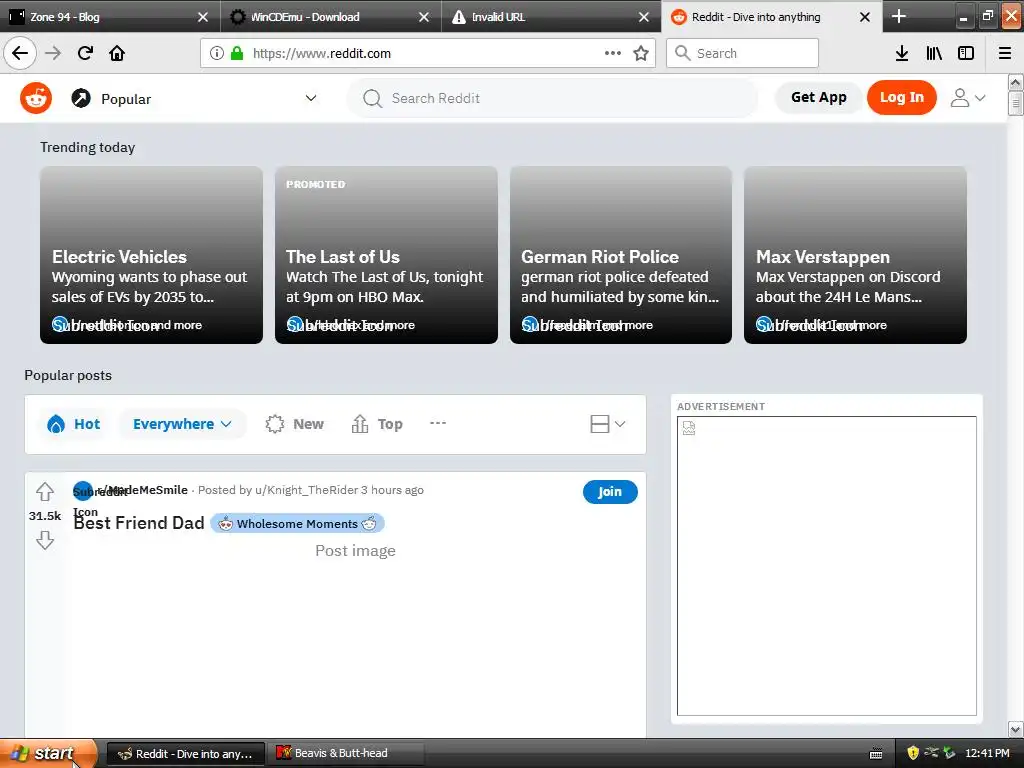Click the security shield tray icon
The image size is (1024, 768).
point(913,753)
